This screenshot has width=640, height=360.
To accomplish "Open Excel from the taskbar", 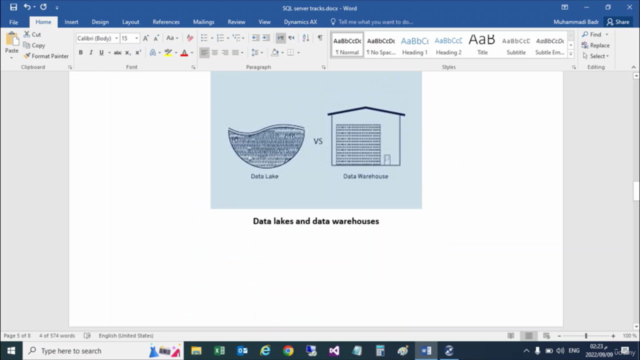I will point(219,351).
